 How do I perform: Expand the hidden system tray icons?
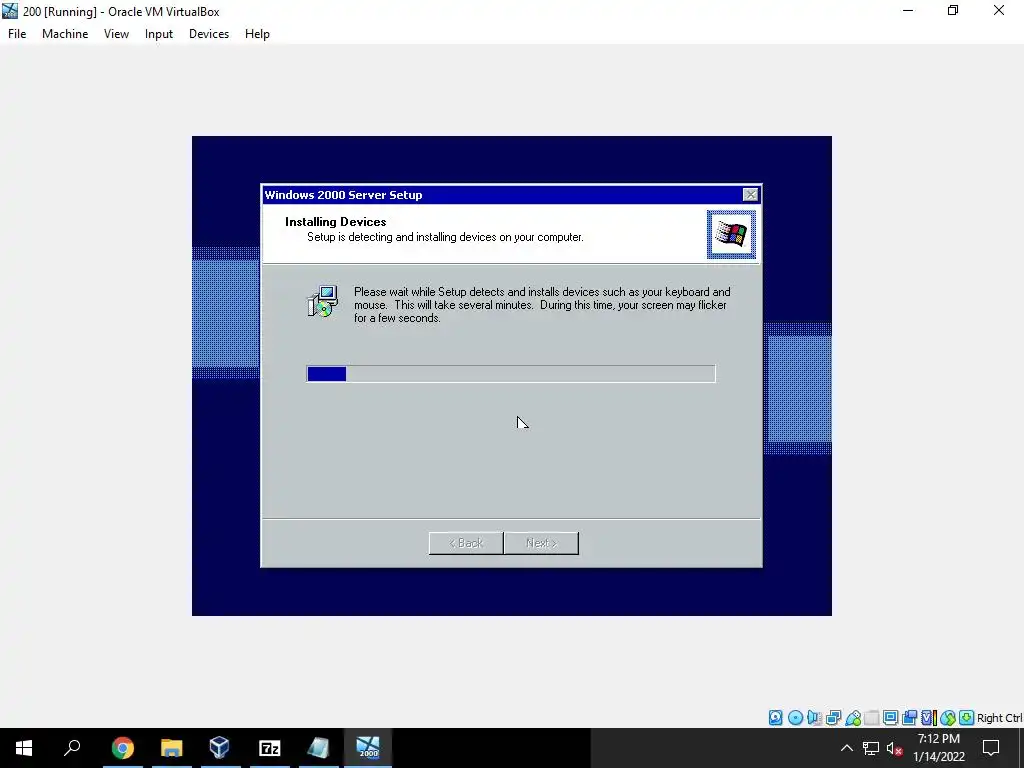point(846,748)
